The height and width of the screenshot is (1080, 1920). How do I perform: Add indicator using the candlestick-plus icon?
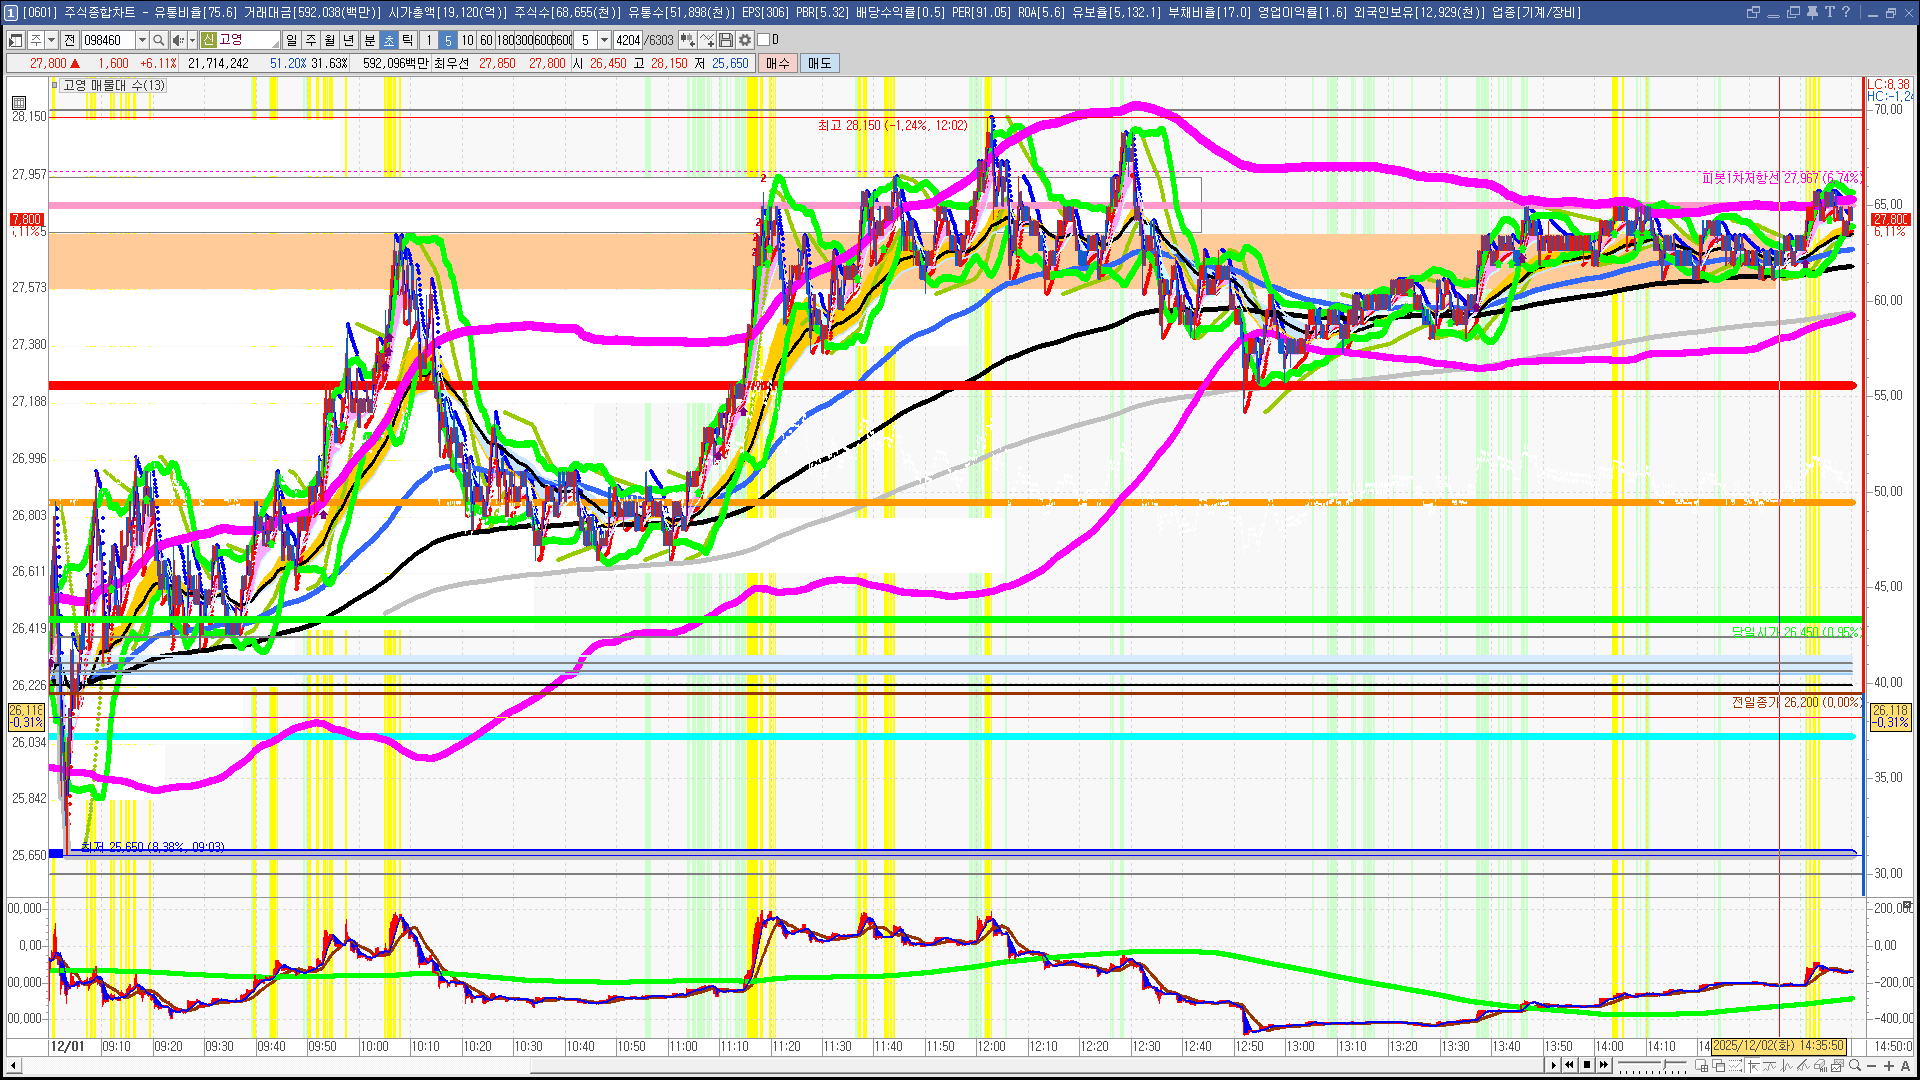click(x=687, y=40)
